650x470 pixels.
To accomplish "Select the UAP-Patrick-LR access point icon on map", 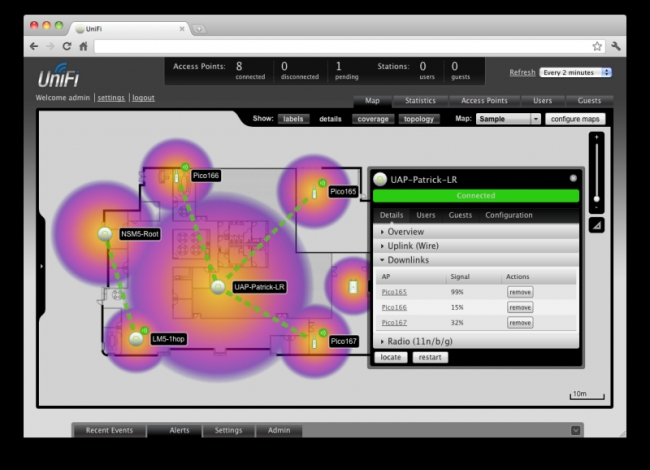I will (218, 287).
